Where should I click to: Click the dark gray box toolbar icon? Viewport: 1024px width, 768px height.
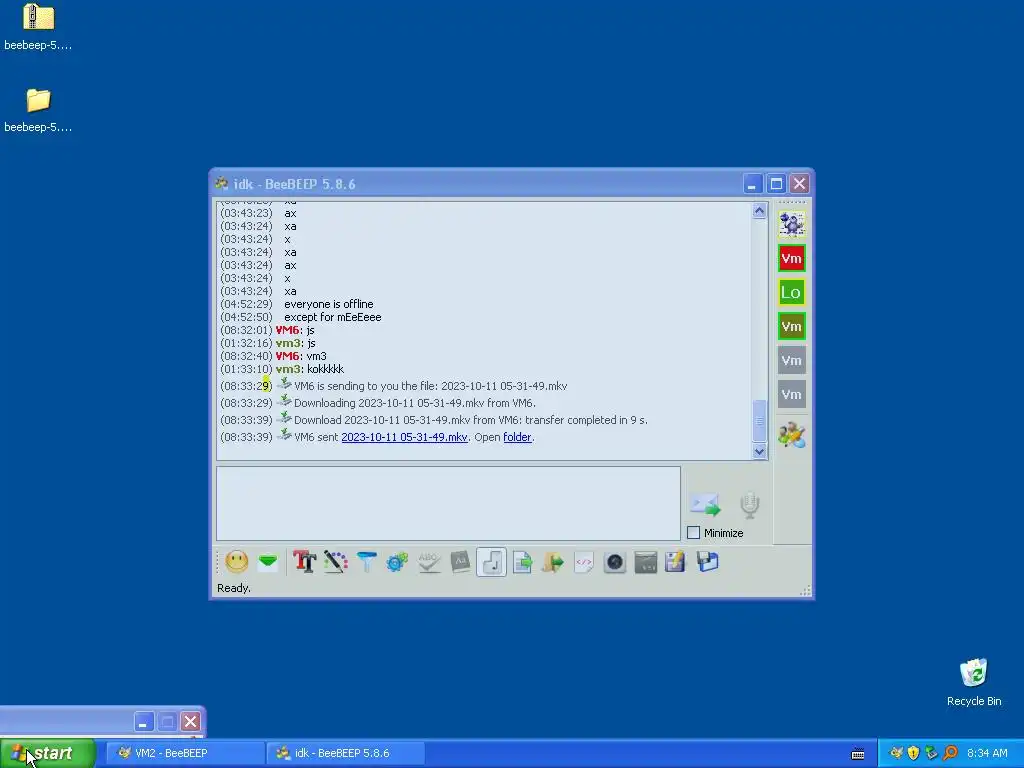point(645,562)
